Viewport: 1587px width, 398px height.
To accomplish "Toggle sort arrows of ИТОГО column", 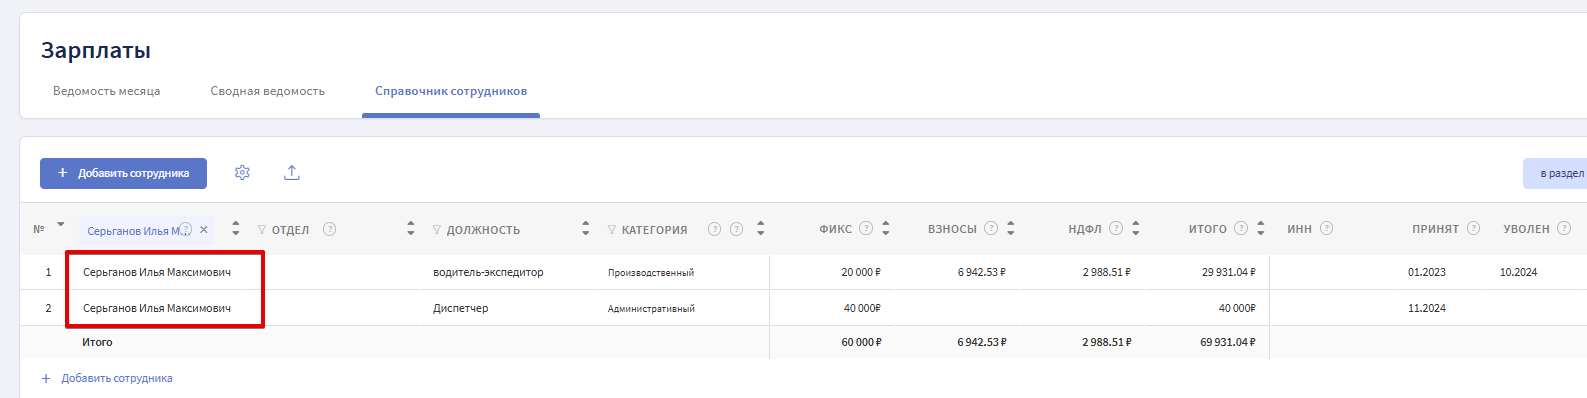I will (1261, 229).
